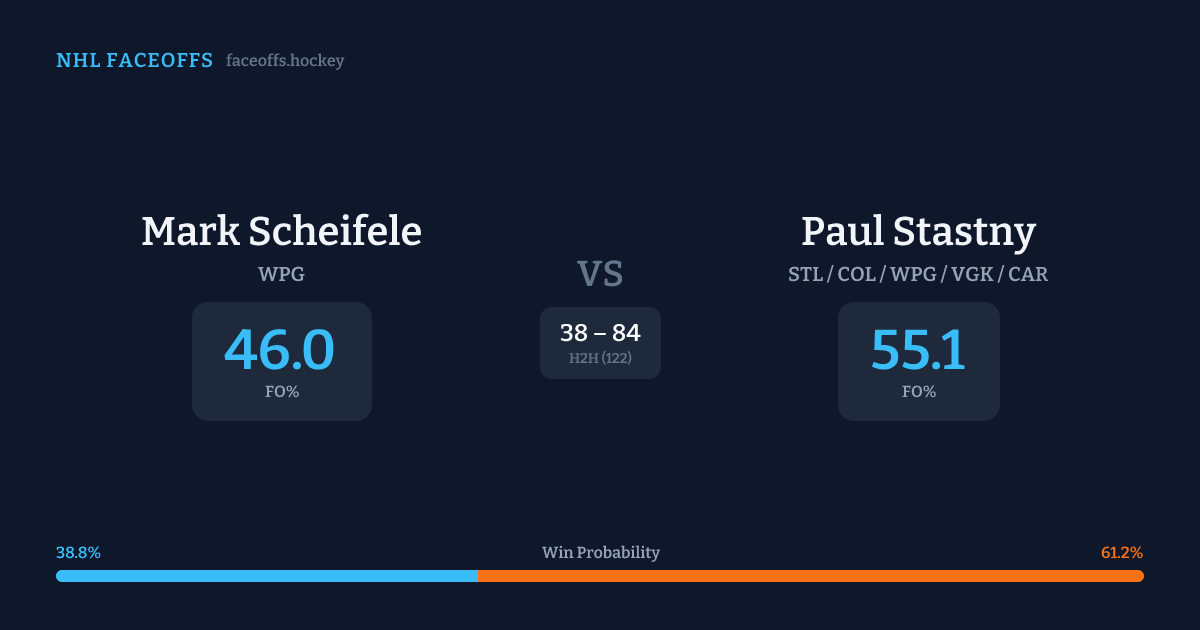The image size is (1200, 630).
Task: Click the NHL FACEOFFS header title
Action: point(134,61)
